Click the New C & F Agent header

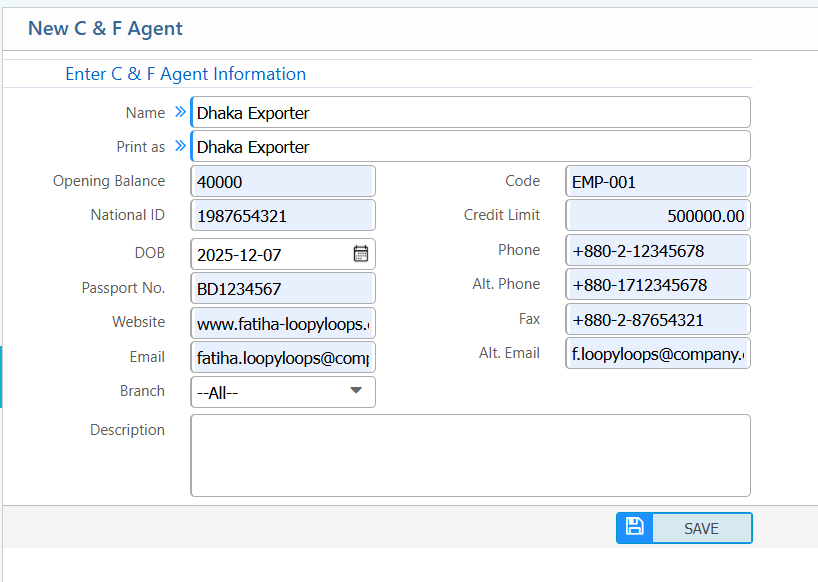[x=105, y=29]
